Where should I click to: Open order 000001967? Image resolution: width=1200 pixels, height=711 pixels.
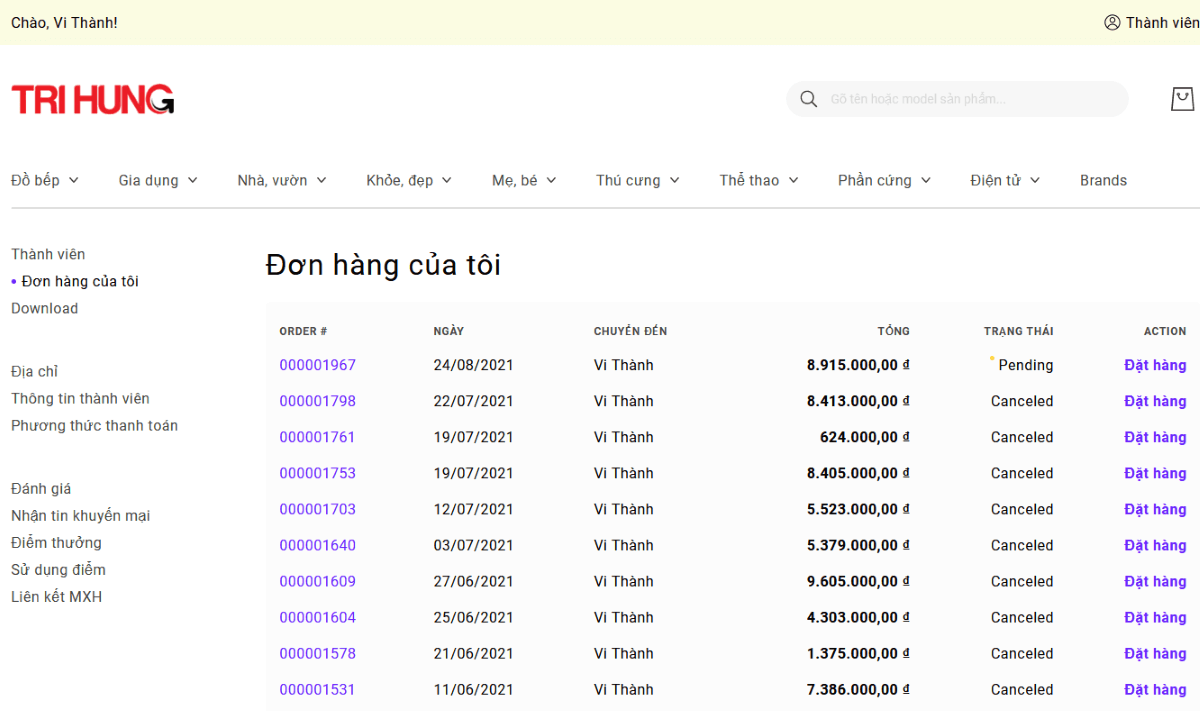[317, 365]
